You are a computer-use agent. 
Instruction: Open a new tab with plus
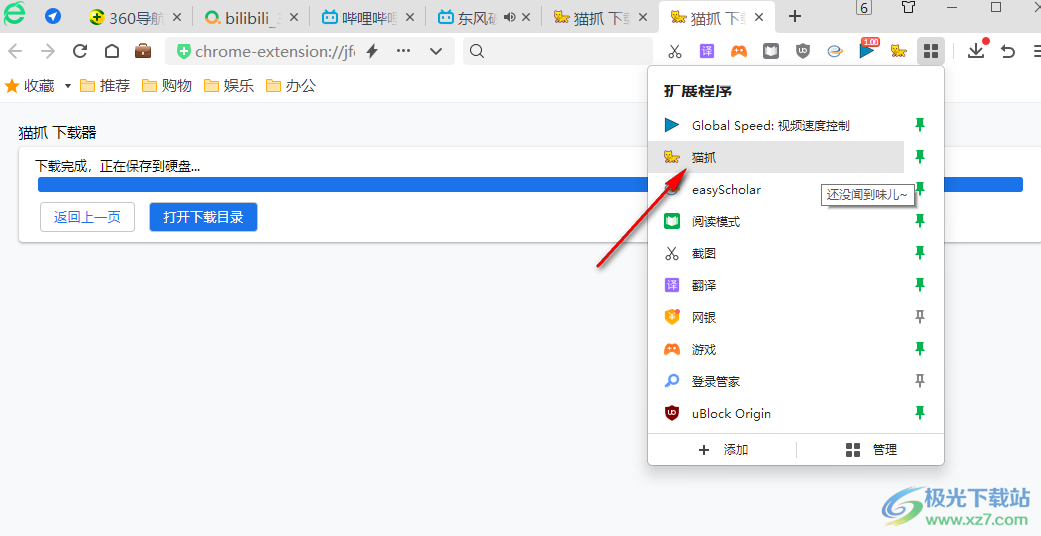[x=795, y=17]
